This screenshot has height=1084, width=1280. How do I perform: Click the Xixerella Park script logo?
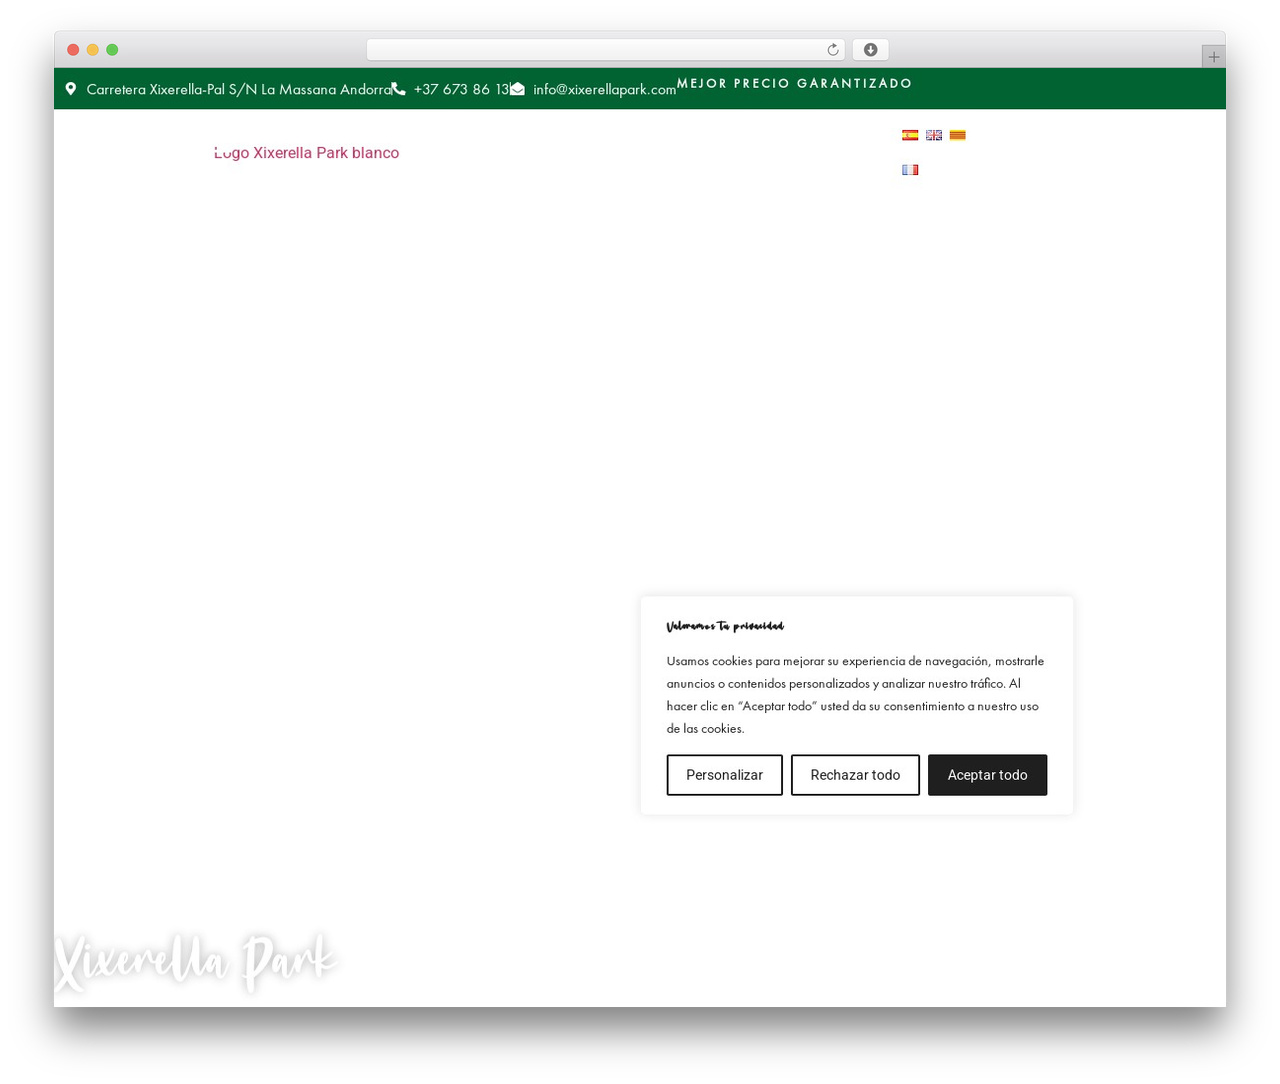click(196, 963)
